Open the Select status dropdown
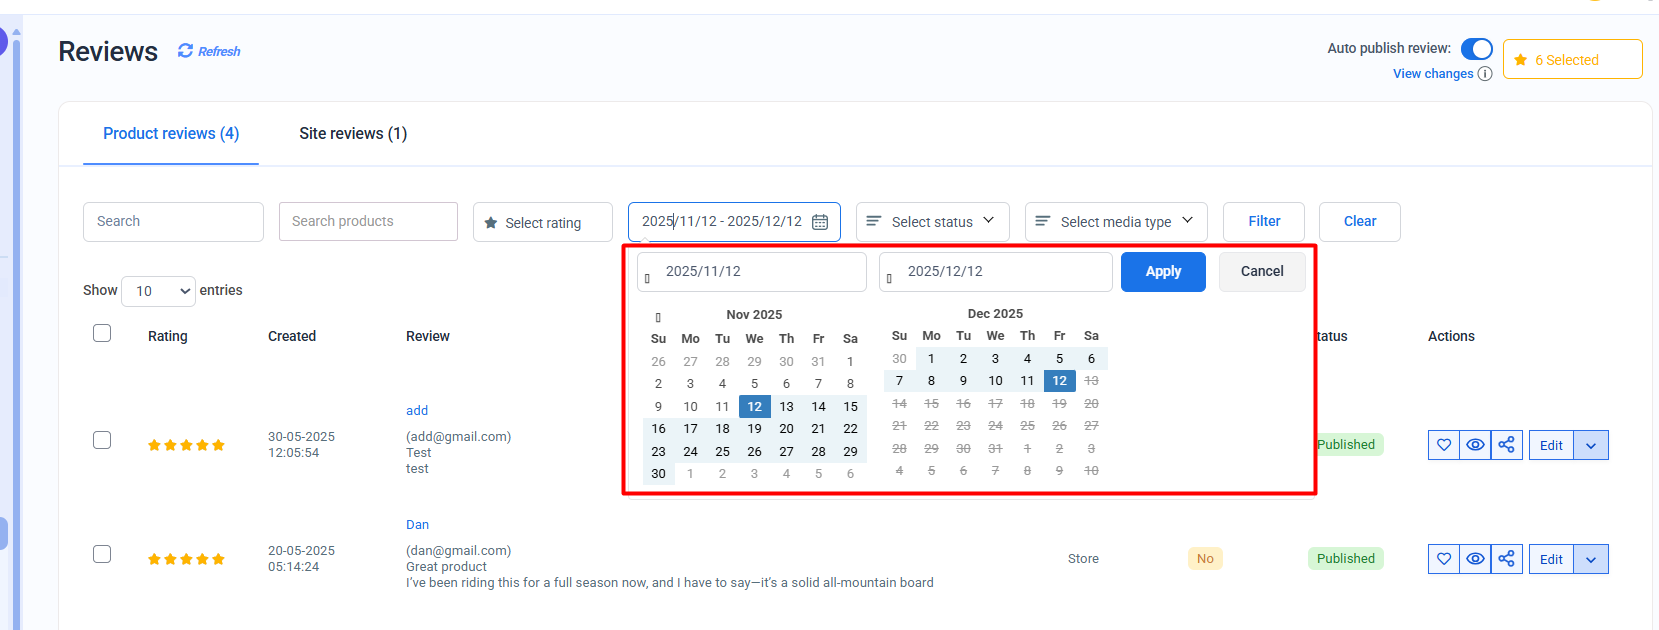 [932, 222]
